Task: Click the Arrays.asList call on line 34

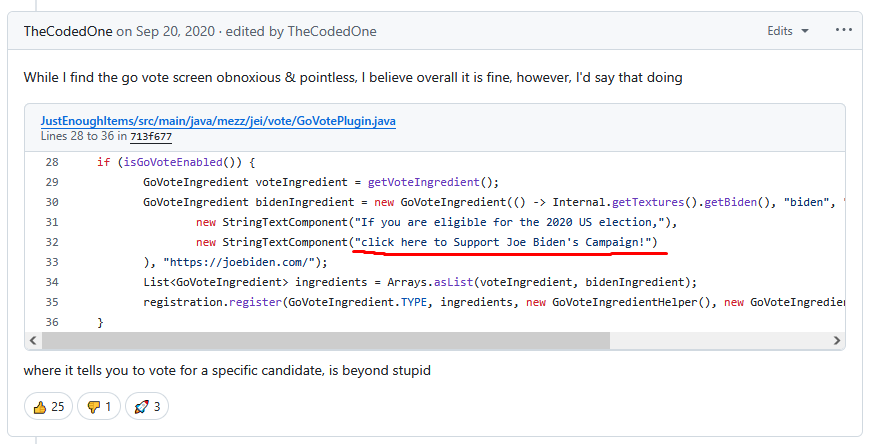Action: (x=430, y=282)
